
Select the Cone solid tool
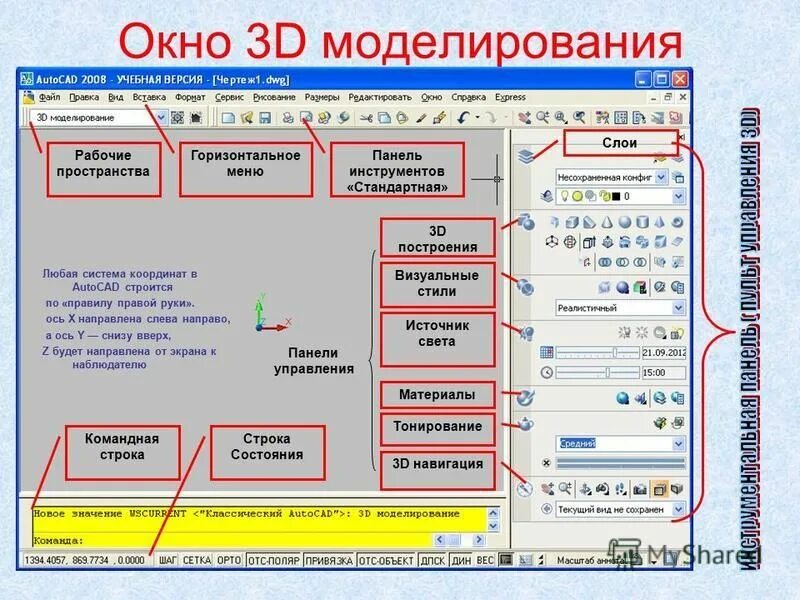click(x=607, y=222)
